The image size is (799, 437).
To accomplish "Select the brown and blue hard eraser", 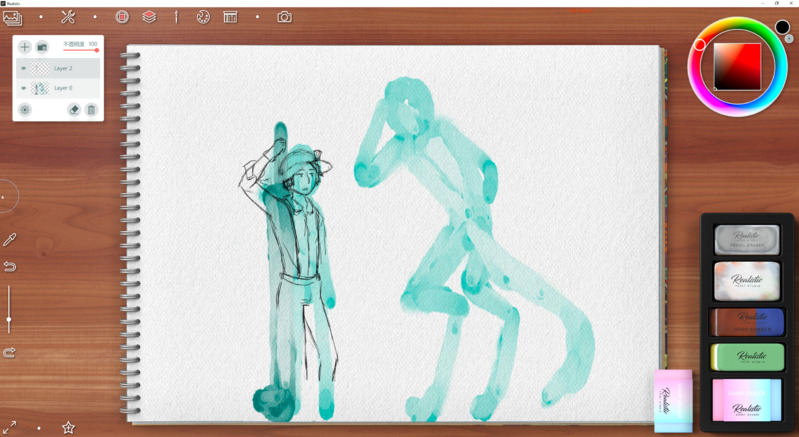I will pyautogui.click(x=747, y=322).
